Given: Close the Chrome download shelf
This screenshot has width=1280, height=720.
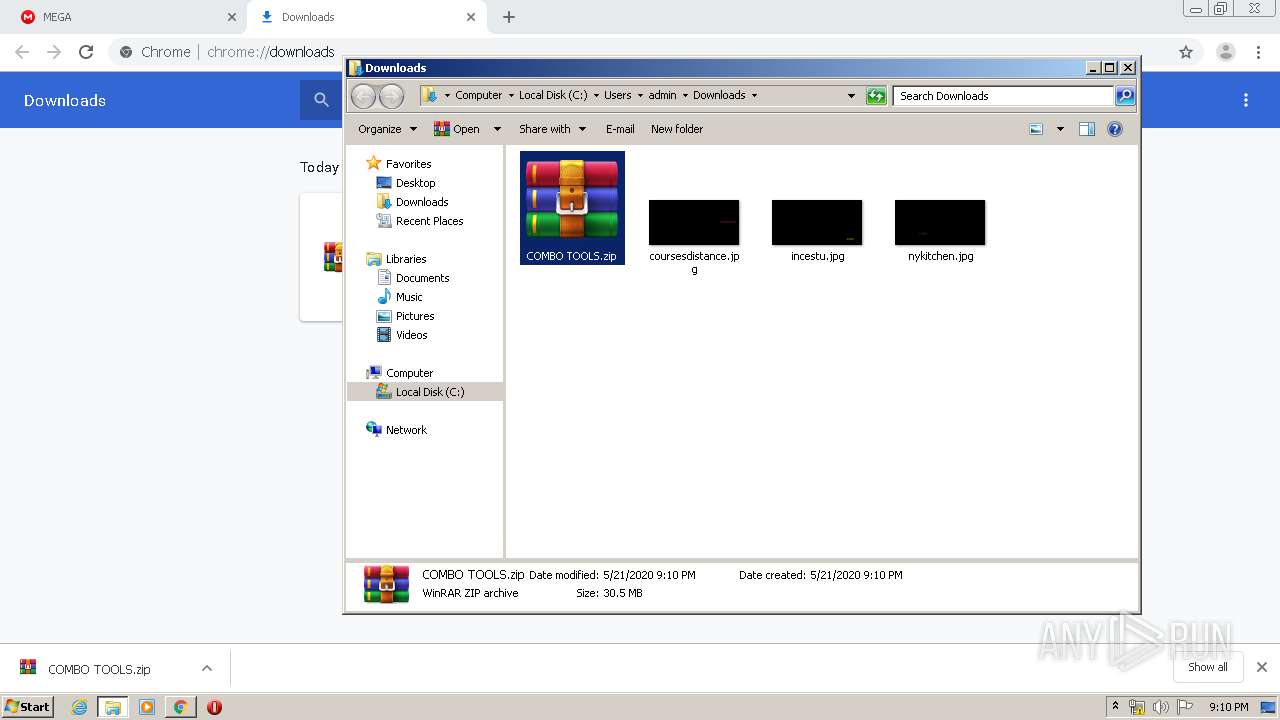Looking at the screenshot, I should click(1262, 667).
